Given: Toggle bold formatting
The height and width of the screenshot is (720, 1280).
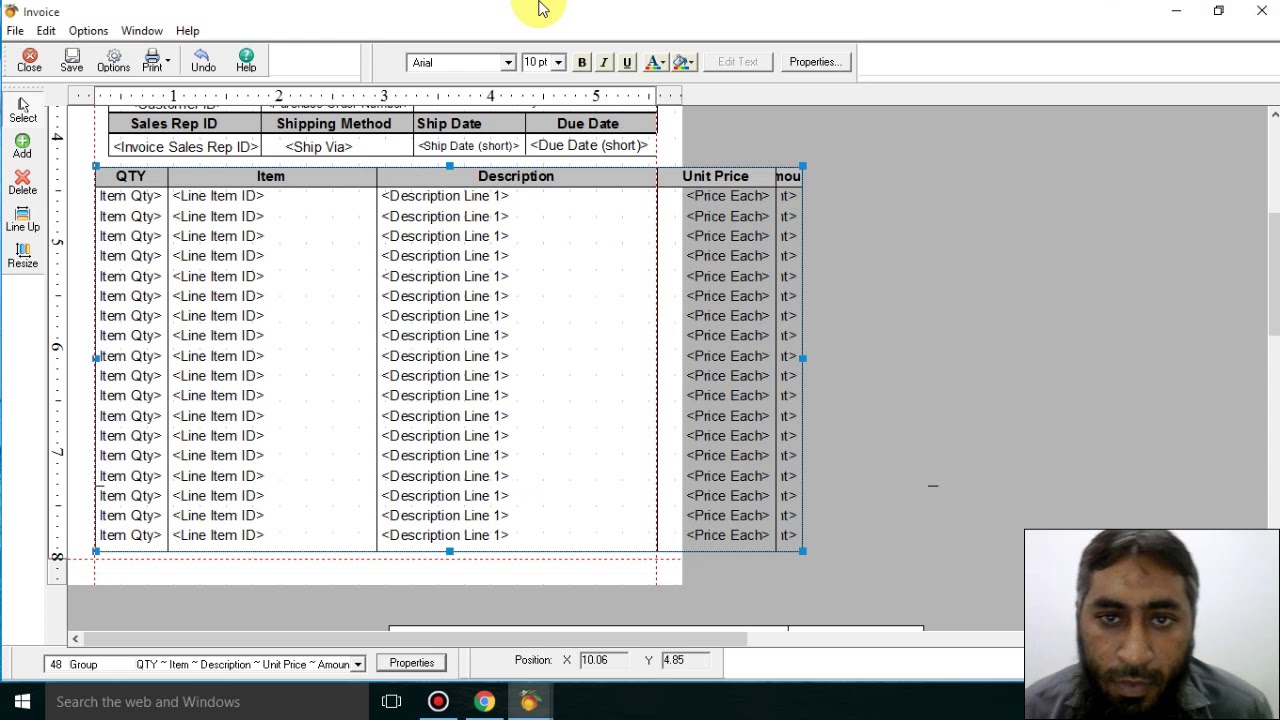Looking at the screenshot, I should point(581,62).
